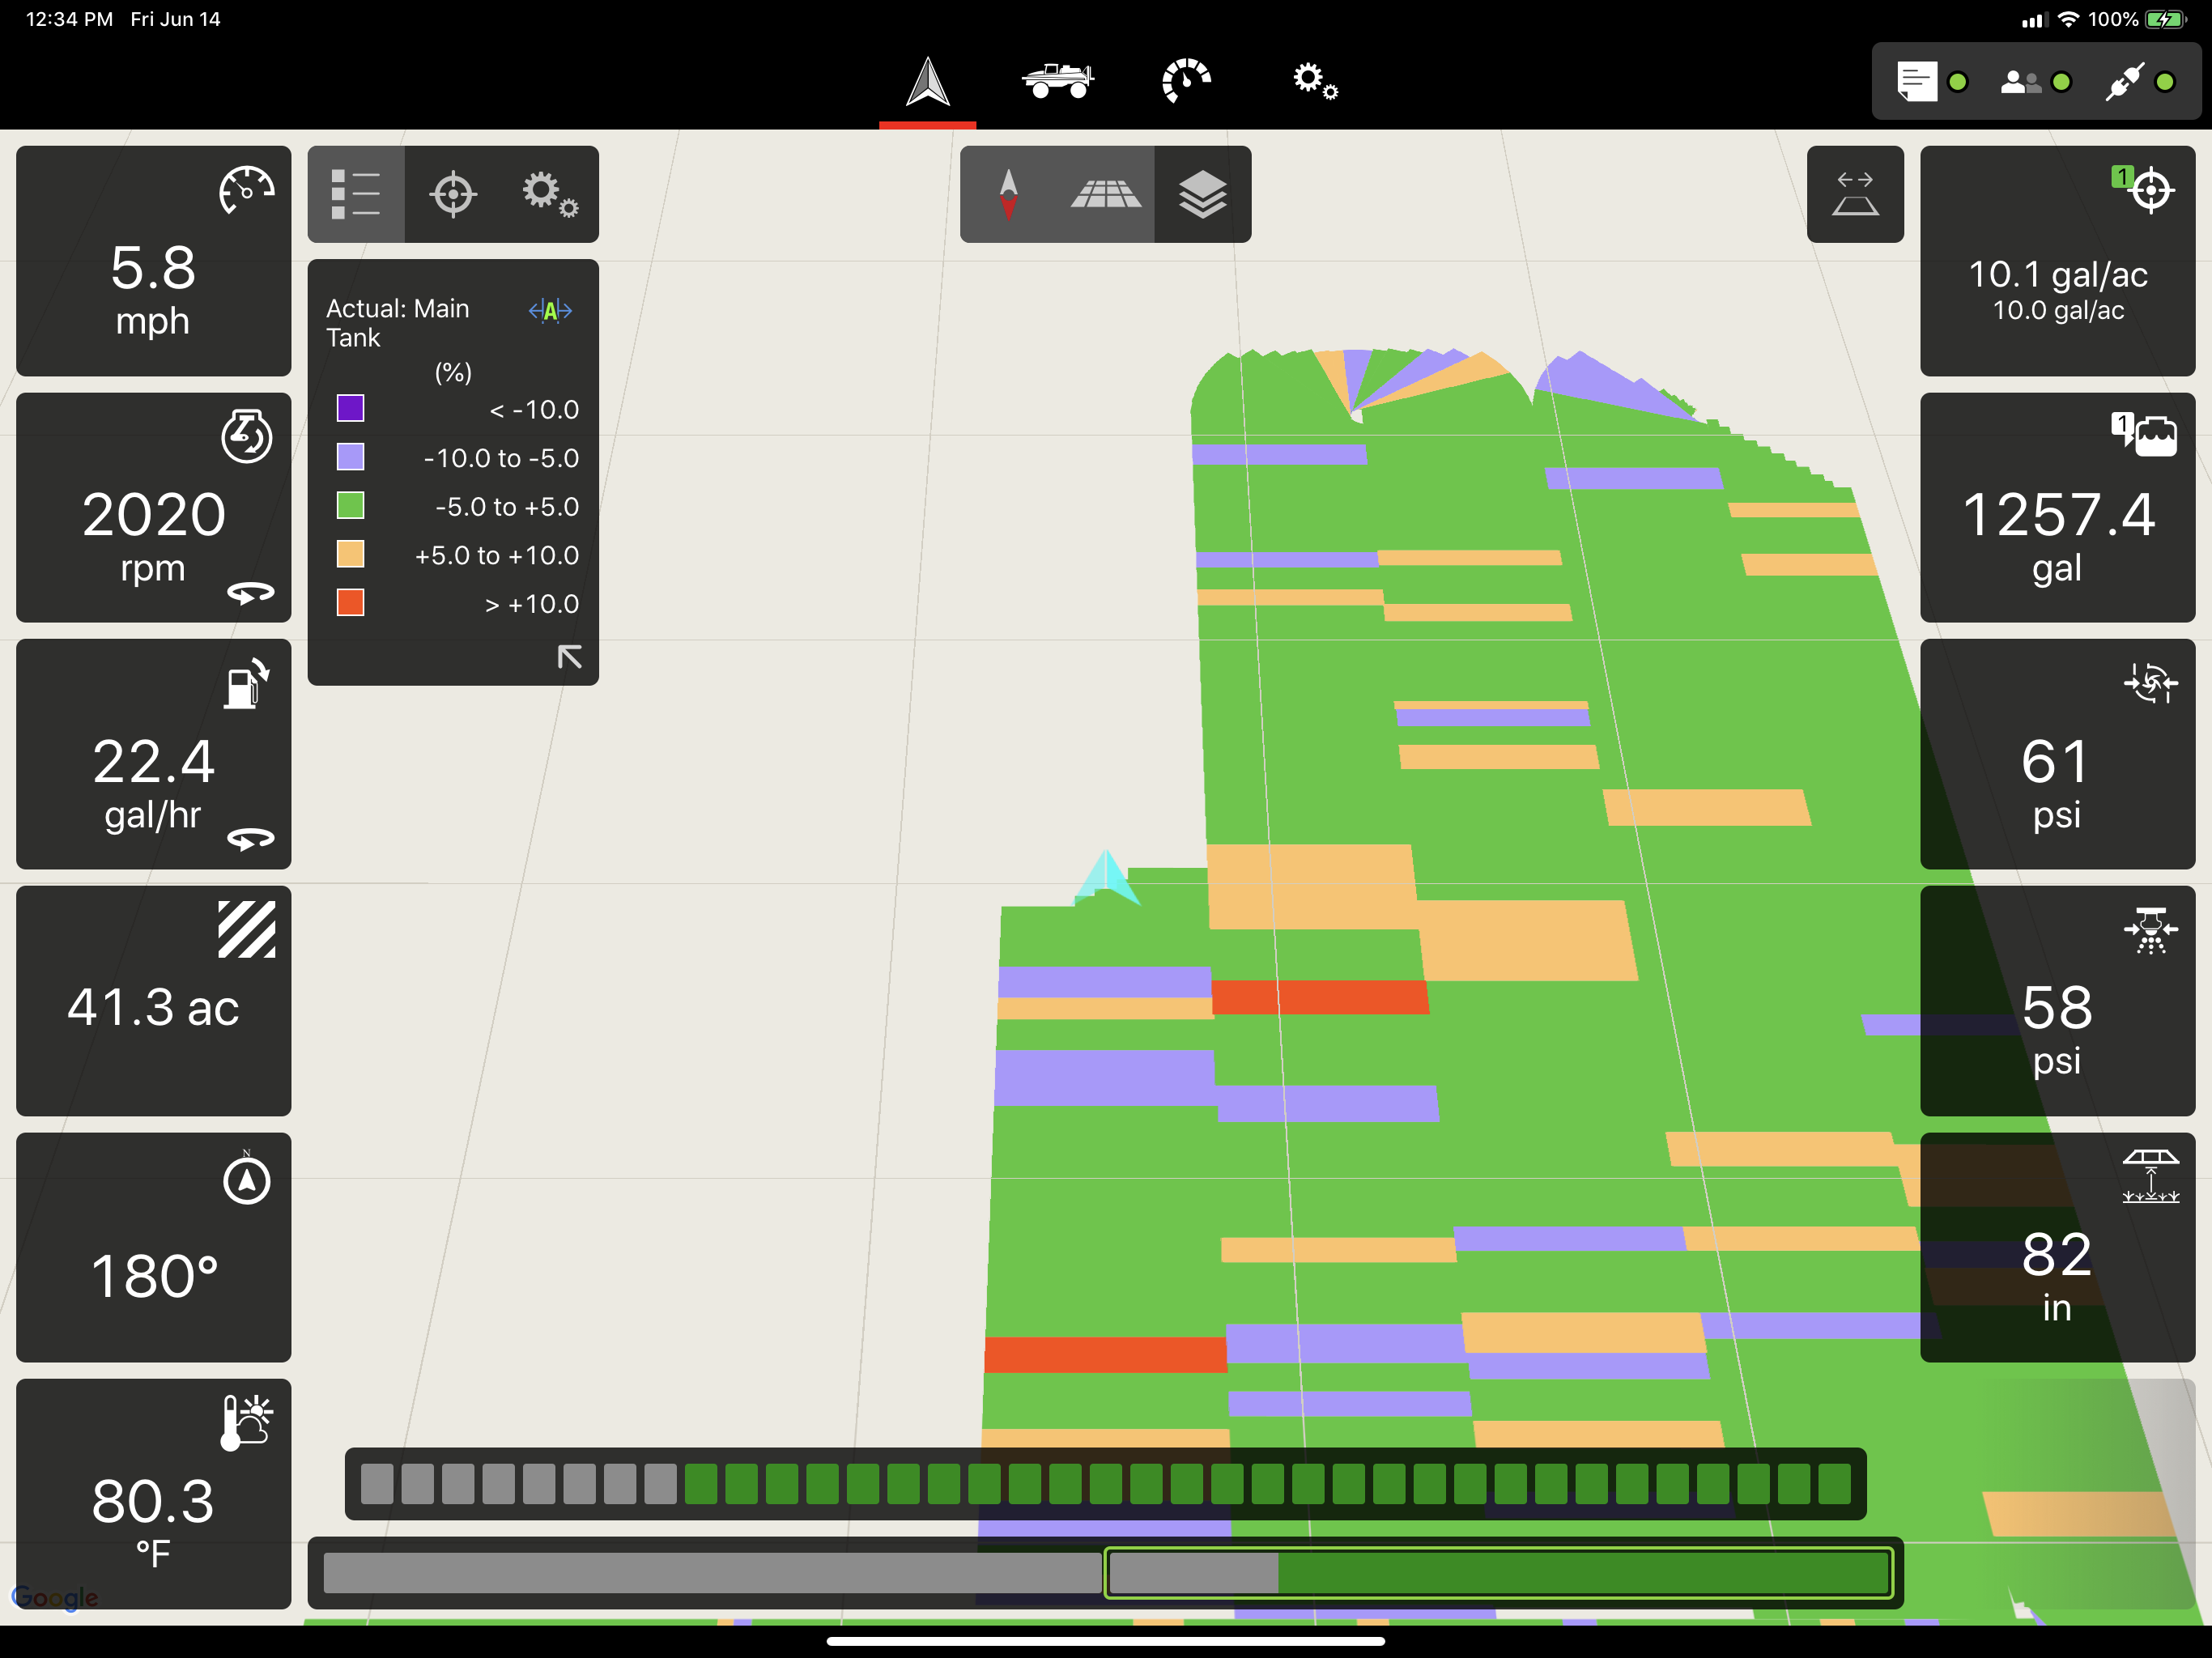Viewport: 2212px width, 1658px height.
Task: Toggle the auto legend scale A icon
Action: point(550,311)
